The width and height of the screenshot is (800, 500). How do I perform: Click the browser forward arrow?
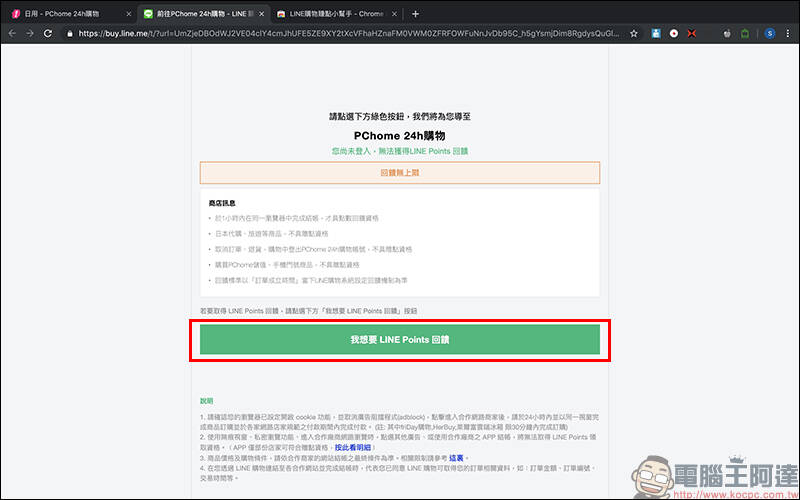pyautogui.click(x=30, y=33)
